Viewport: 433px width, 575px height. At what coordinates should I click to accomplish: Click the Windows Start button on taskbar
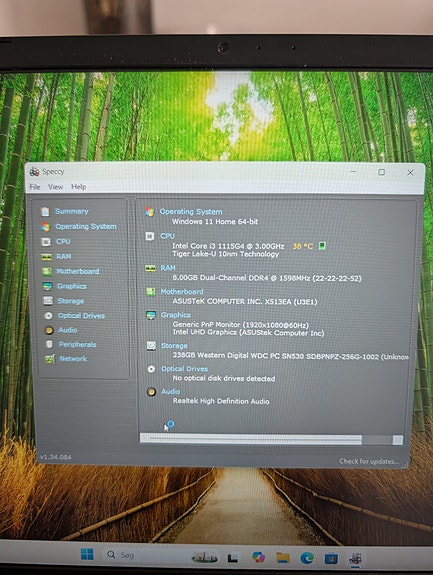tap(87, 554)
